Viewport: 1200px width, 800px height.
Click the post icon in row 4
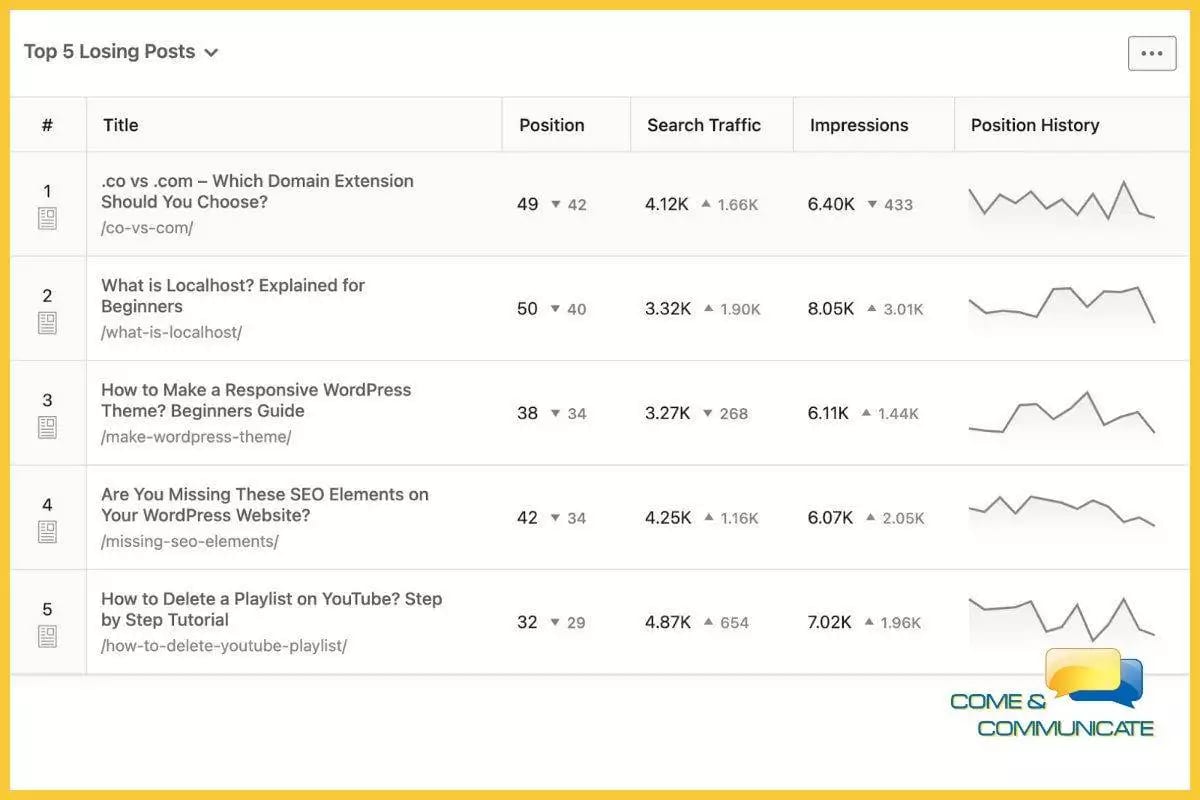pyautogui.click(x=47, y=532)
